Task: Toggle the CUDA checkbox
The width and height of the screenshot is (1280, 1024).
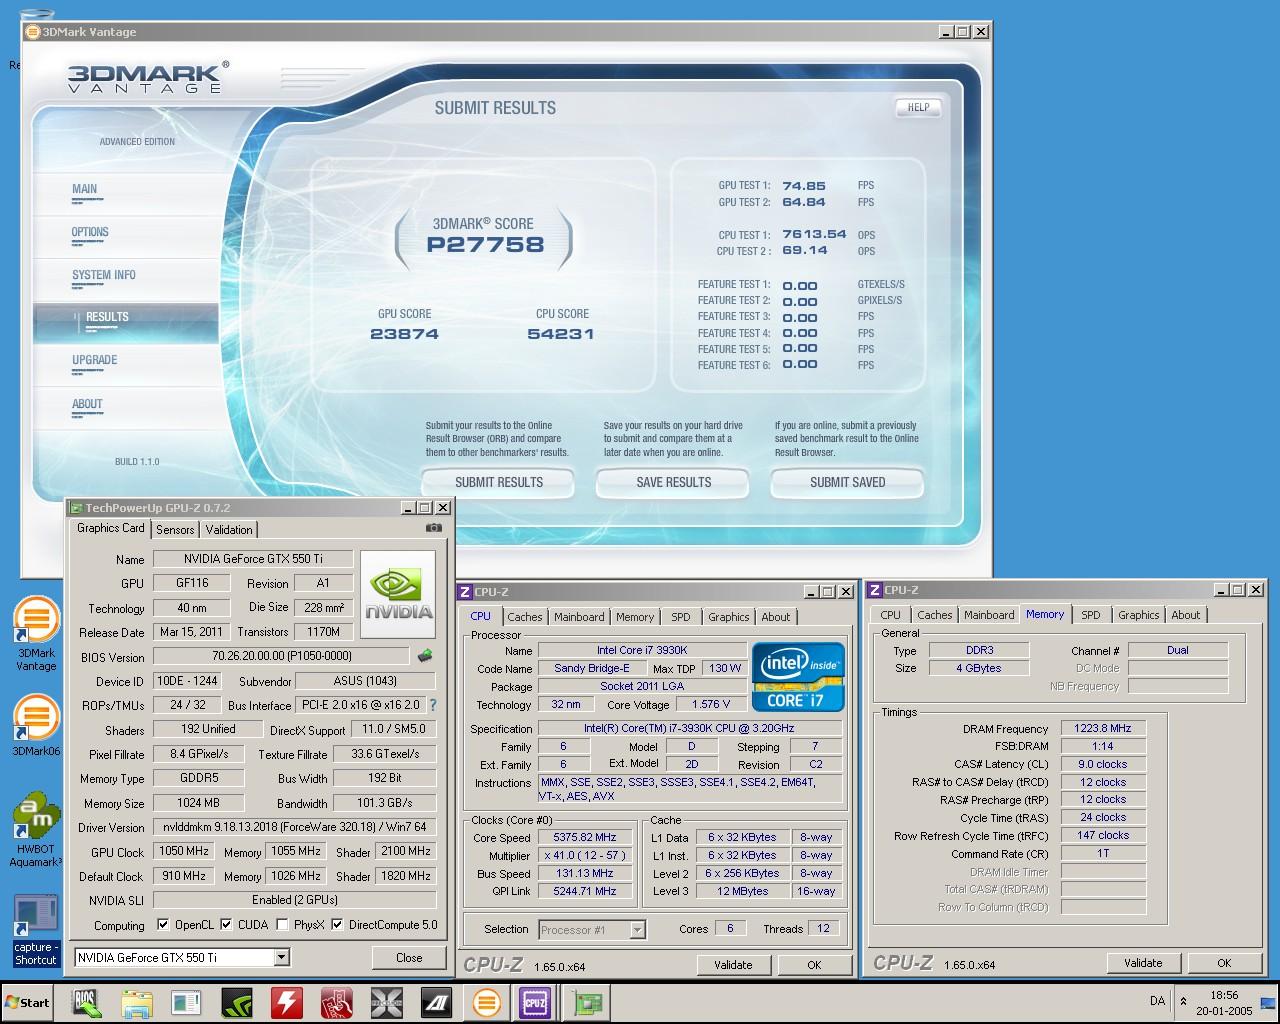Action: 226,925
